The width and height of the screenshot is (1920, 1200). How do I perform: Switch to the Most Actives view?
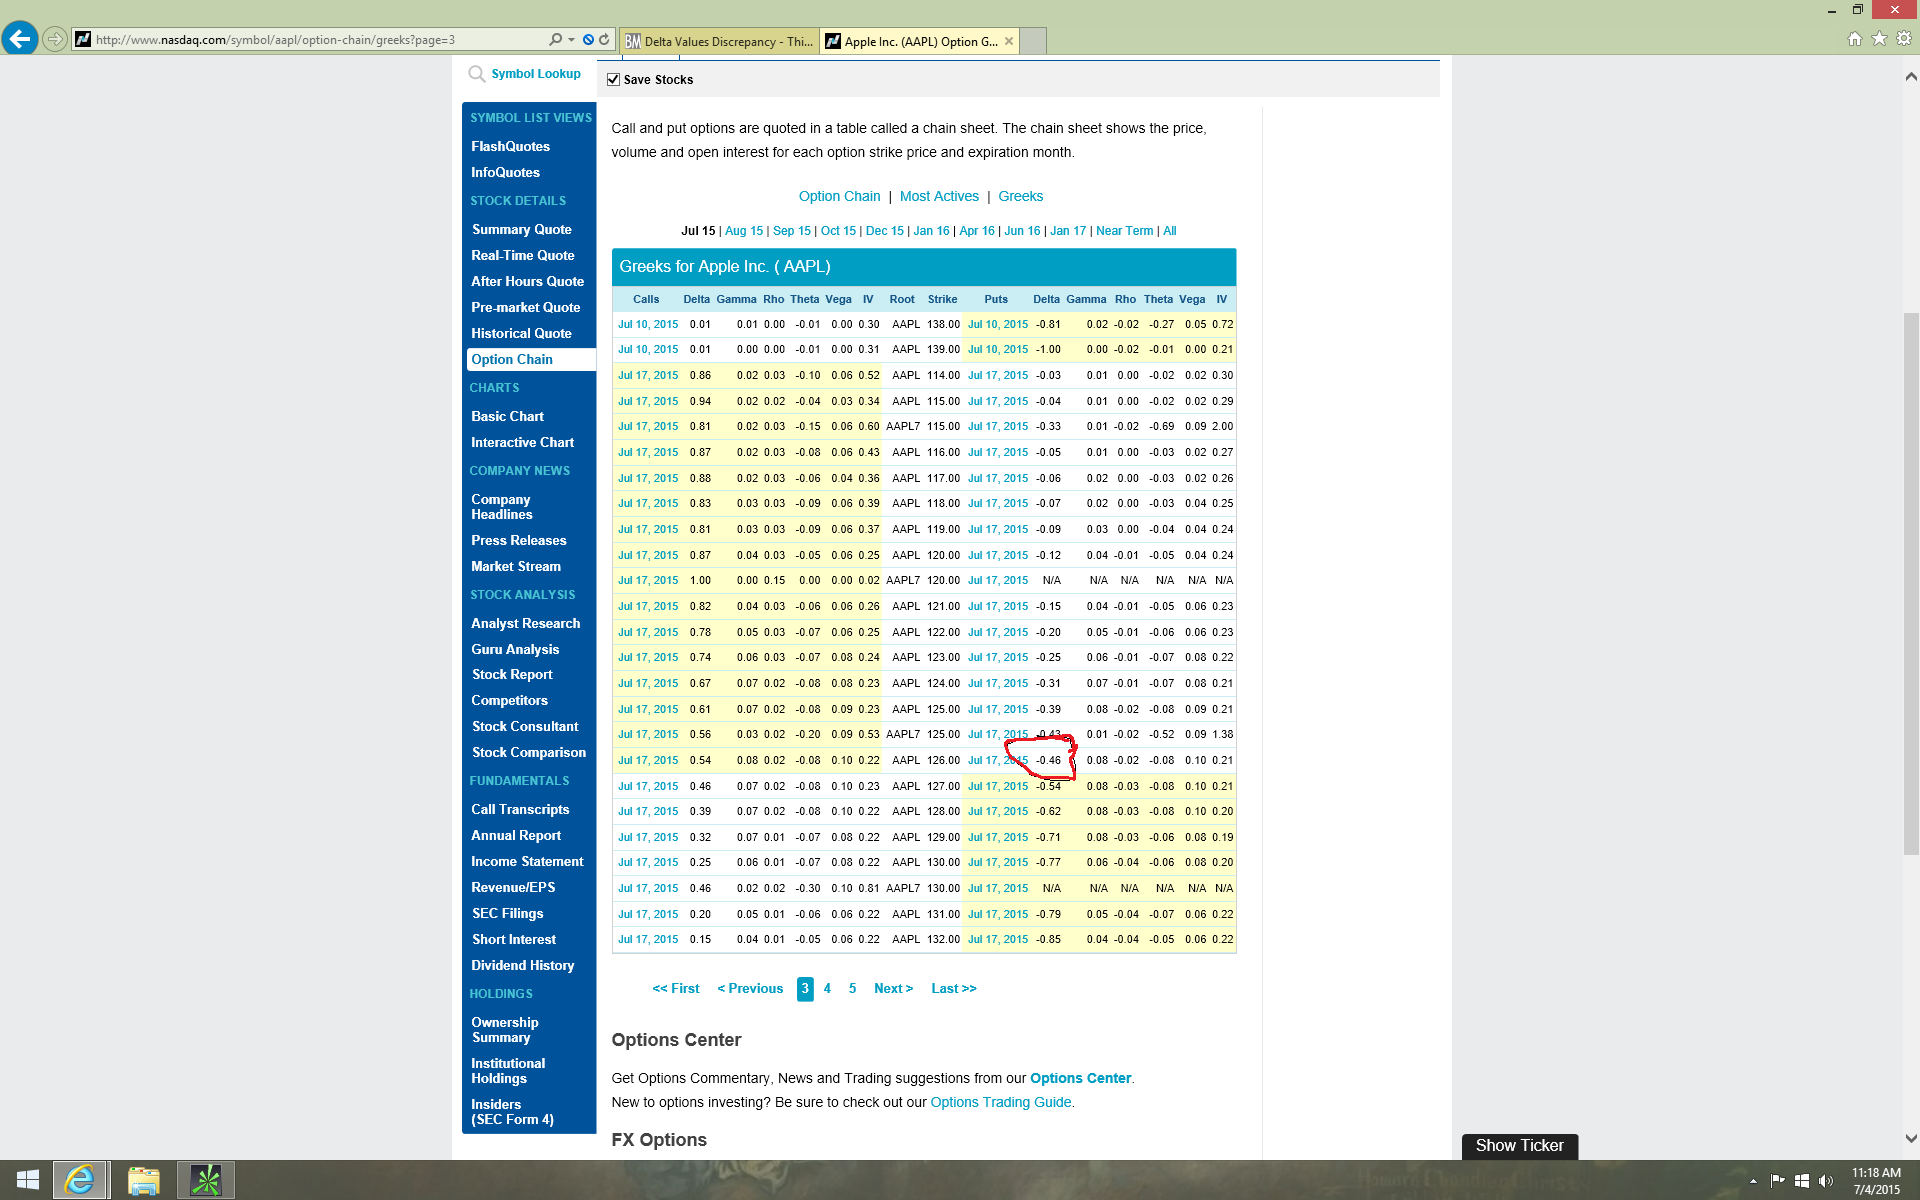pos(939,196)
